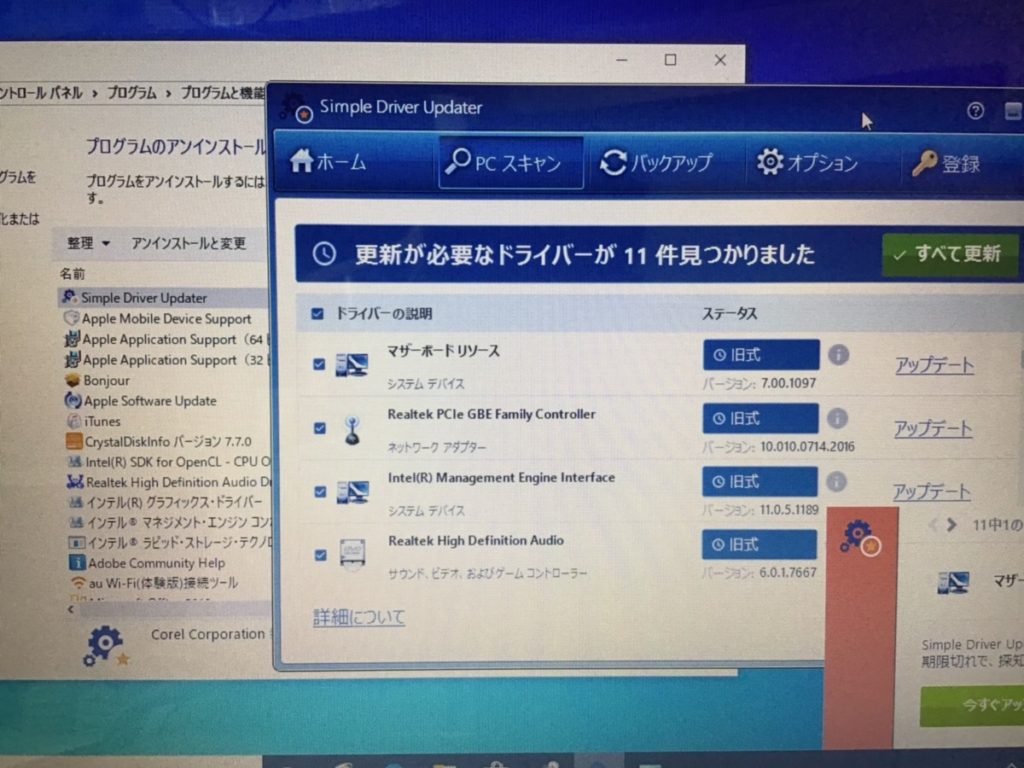This screenshot has width=1024, height=768.
Task: Click info icon for Realtek PCIe GBE row
Action: pos(837,418)
